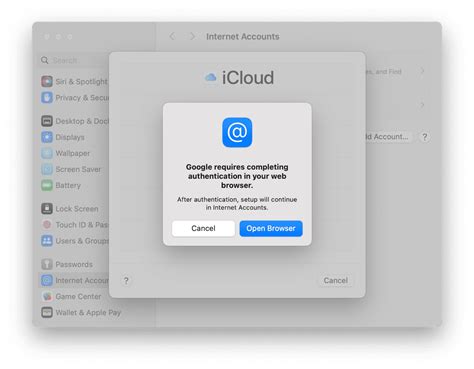Select Wallet & Apple Pay sidebar icon
This screenshot has width=474, height=369.
point(47,312)
